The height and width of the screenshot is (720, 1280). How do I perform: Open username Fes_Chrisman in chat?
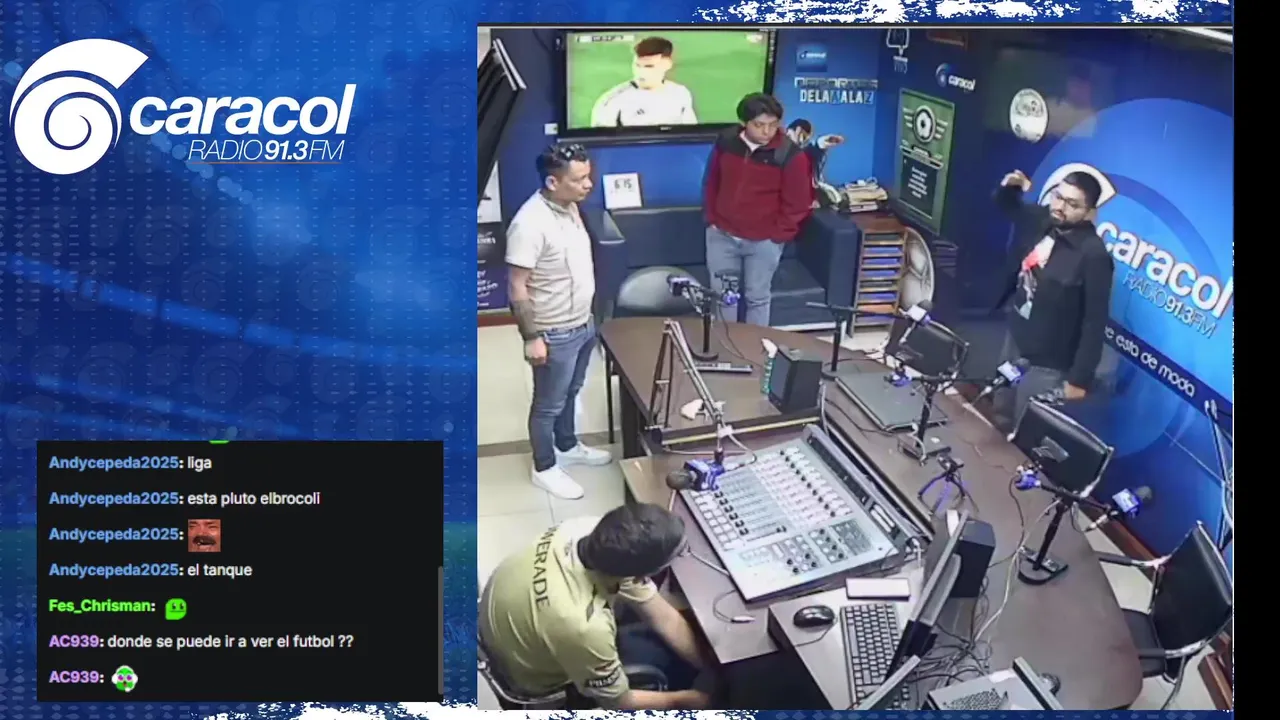pyautogui.click(x=101, y=606)
